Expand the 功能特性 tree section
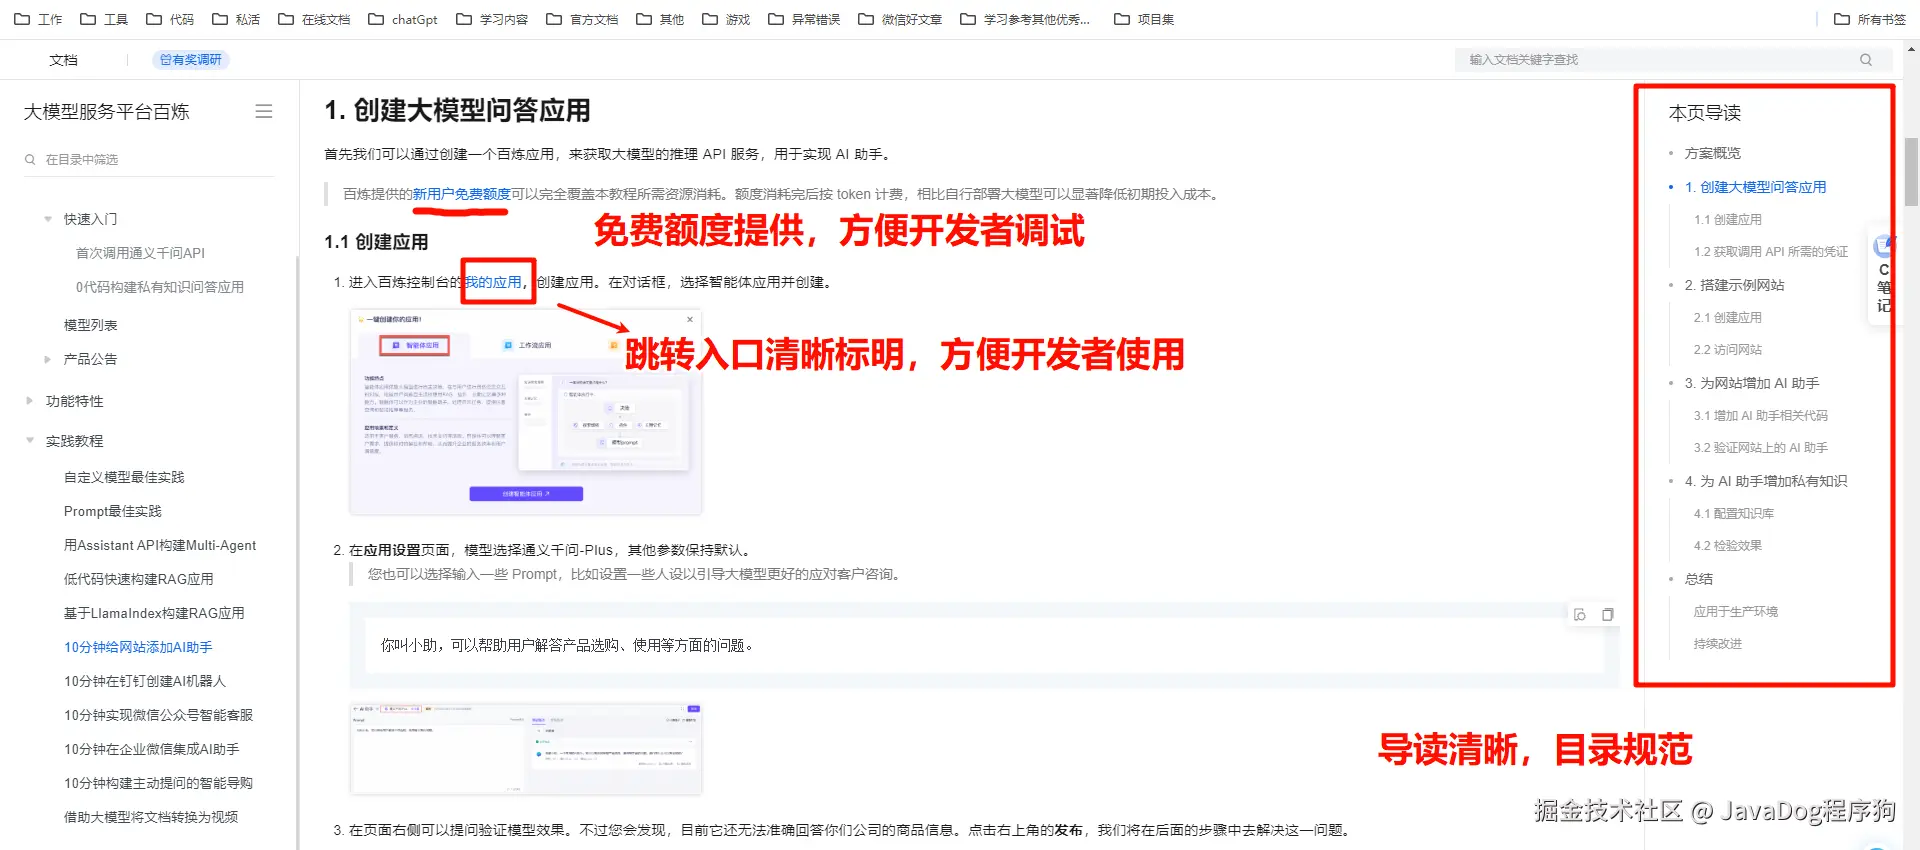The height and width of the screenshot is (850, 1920). click(x=29, y=401)
